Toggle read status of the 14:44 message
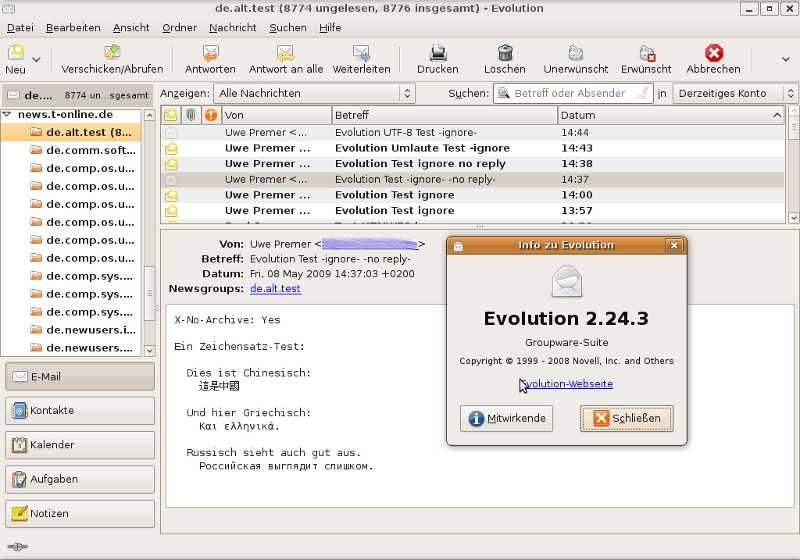 click(x=171, y=132)
